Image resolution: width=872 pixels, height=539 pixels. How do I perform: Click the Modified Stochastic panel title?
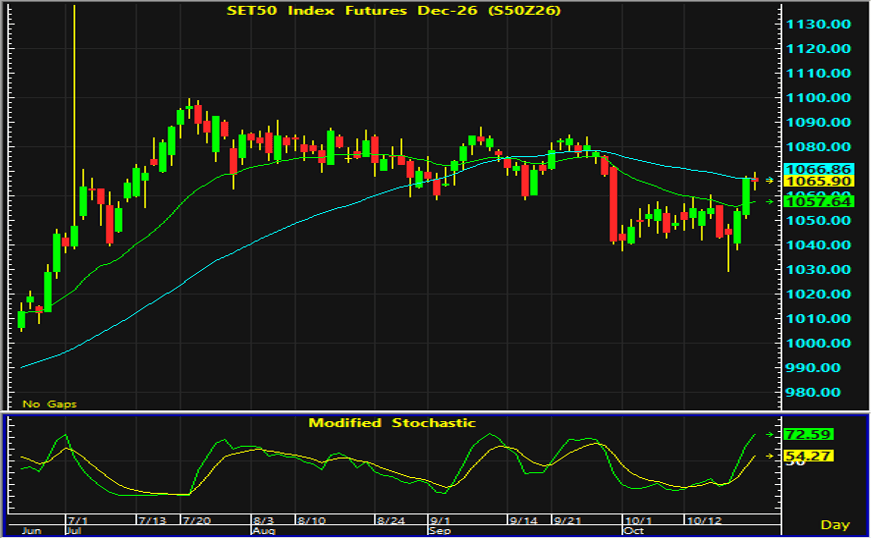392,423
